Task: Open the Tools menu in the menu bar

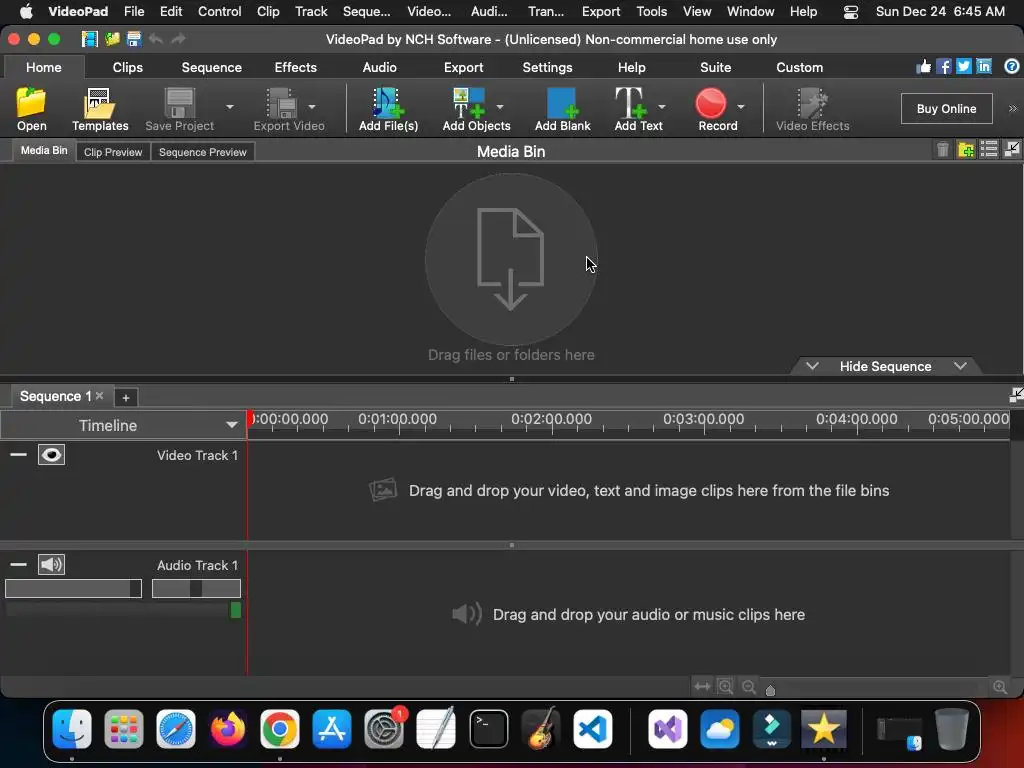Action: [651, 12]
